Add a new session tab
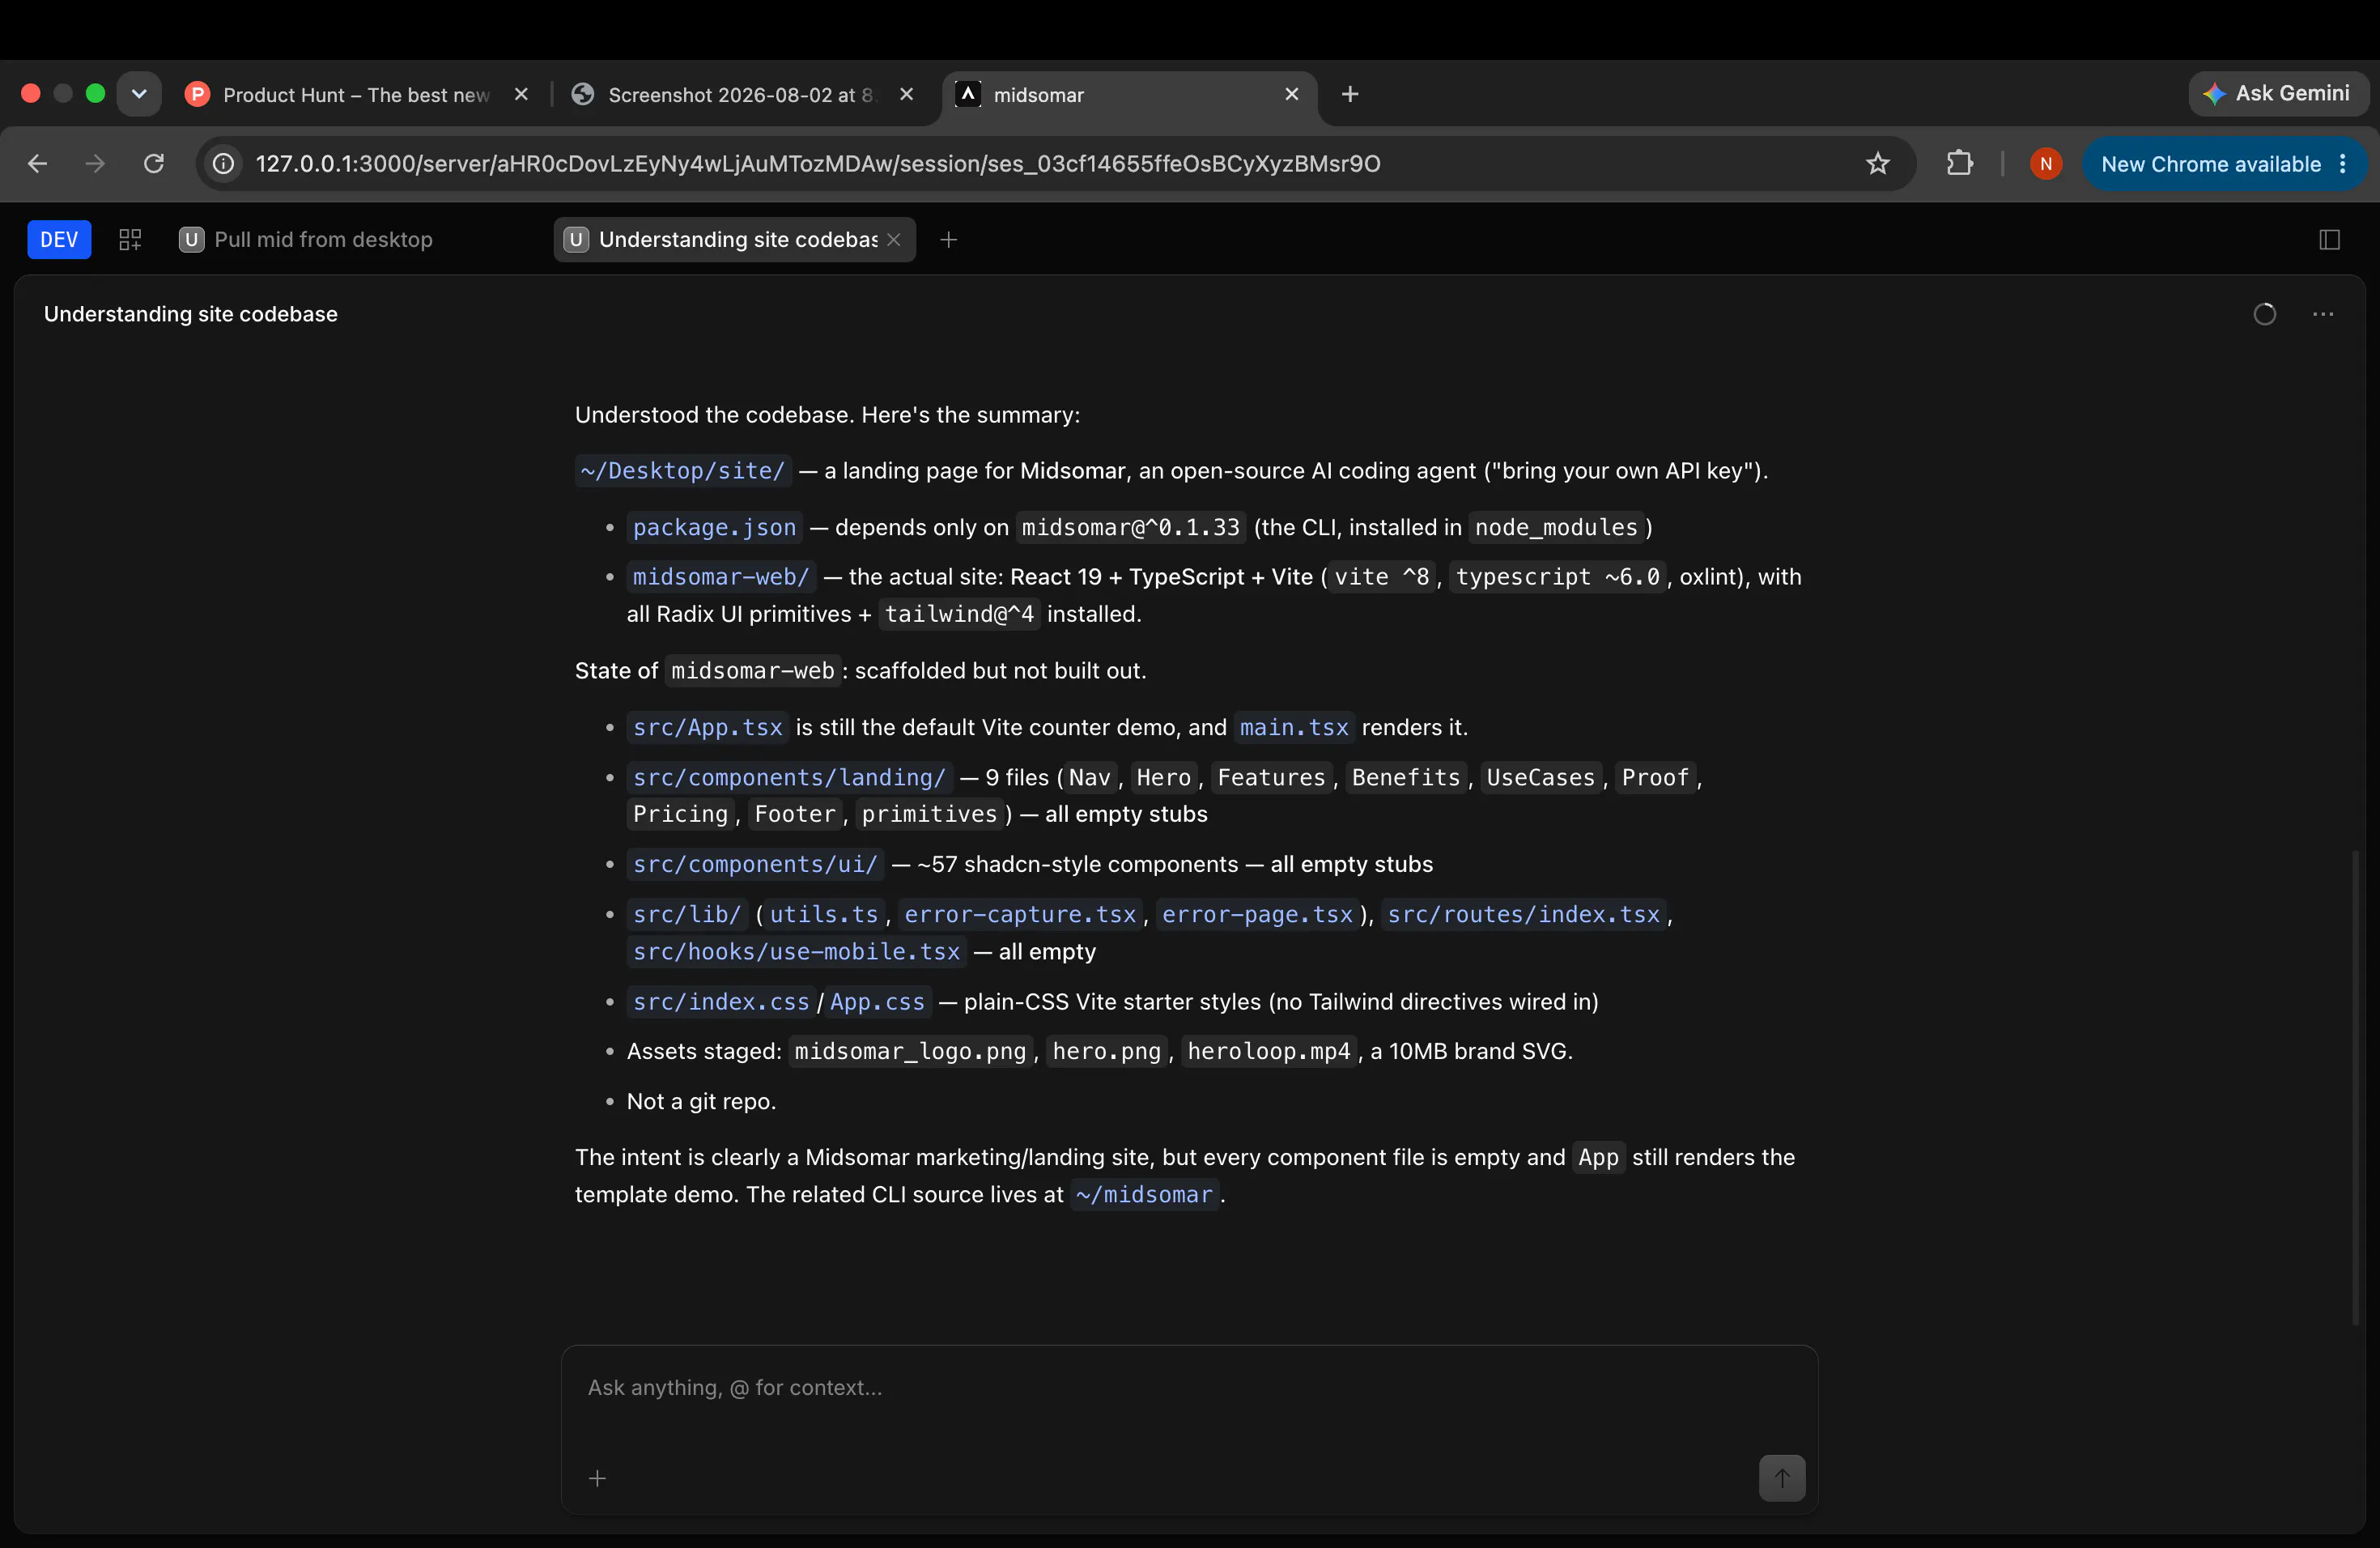Screen dimensions: 2380x1548 point(949,240)
